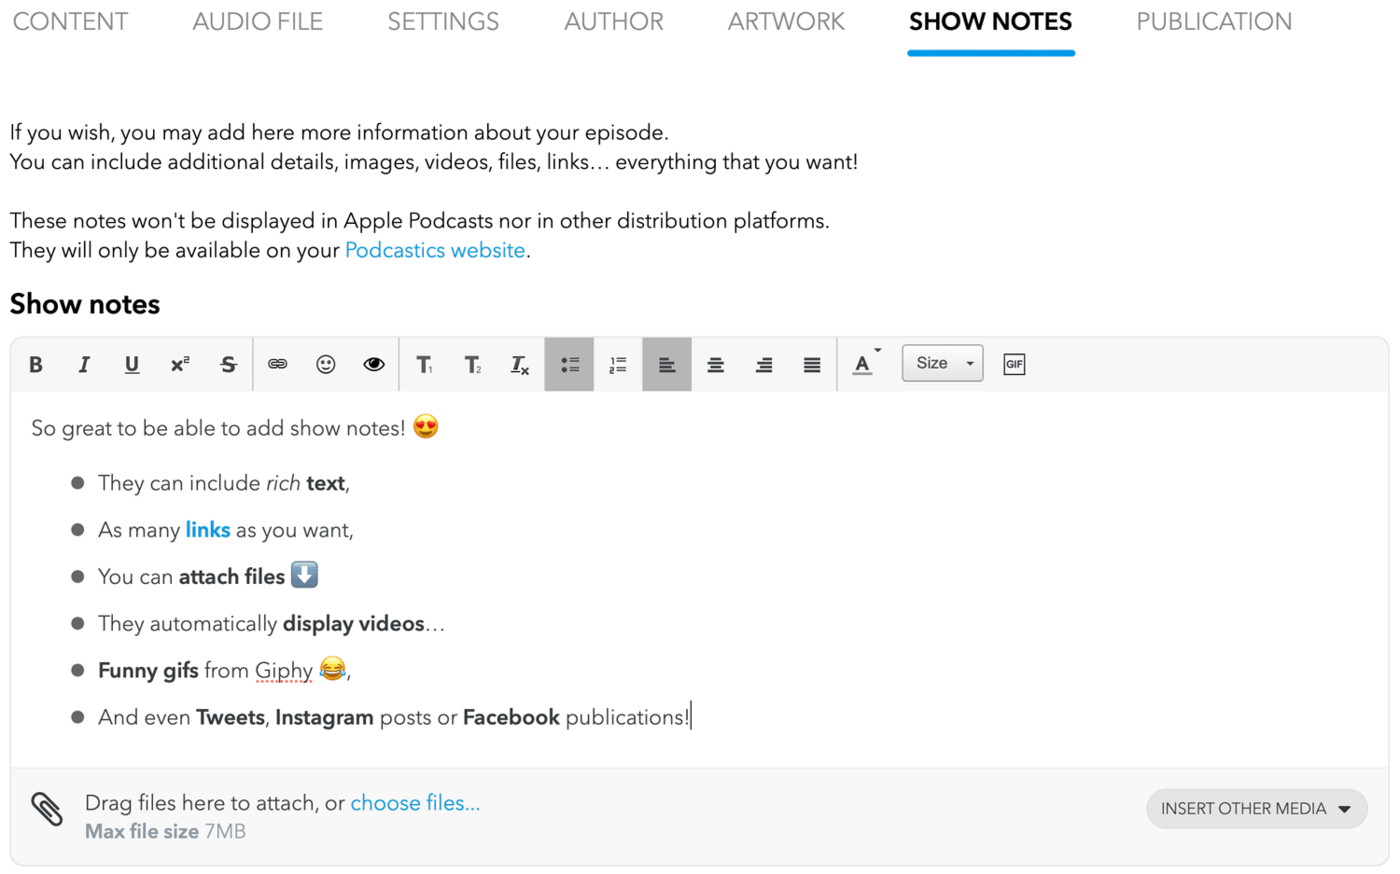Click the eye preview icon

[374, 365]
